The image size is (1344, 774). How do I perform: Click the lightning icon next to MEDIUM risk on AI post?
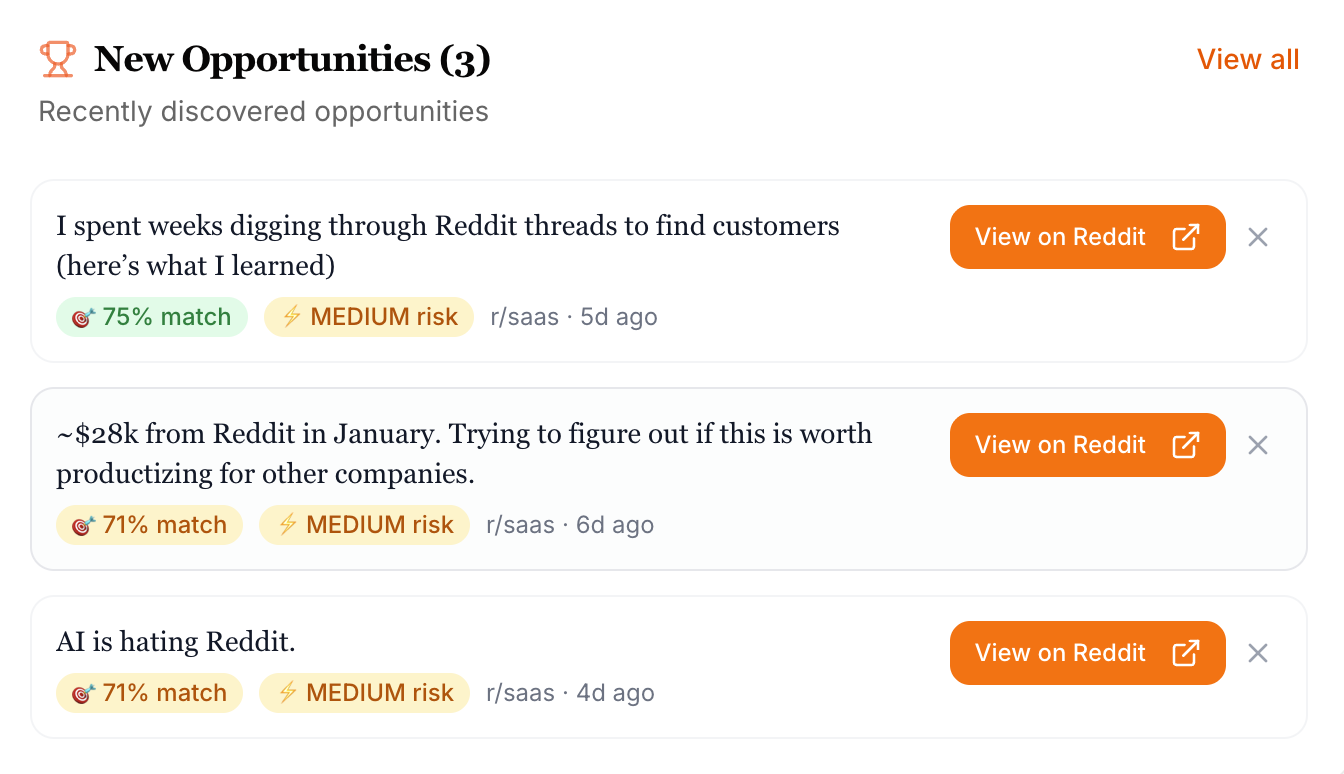point(288,692)
